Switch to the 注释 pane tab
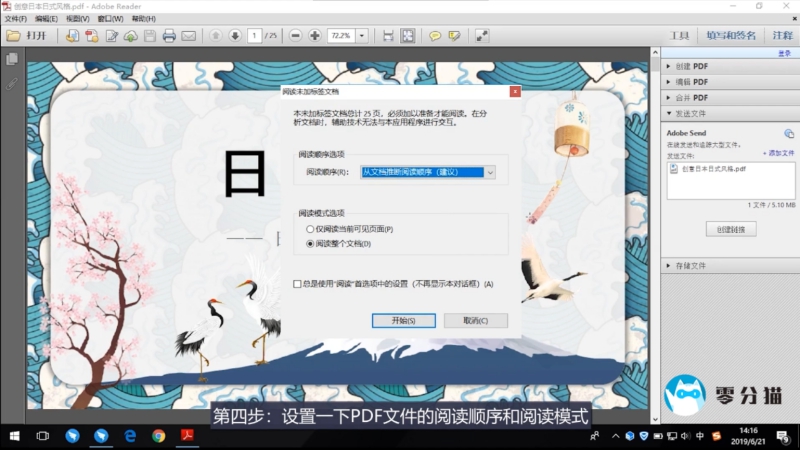 coord(782,36)
